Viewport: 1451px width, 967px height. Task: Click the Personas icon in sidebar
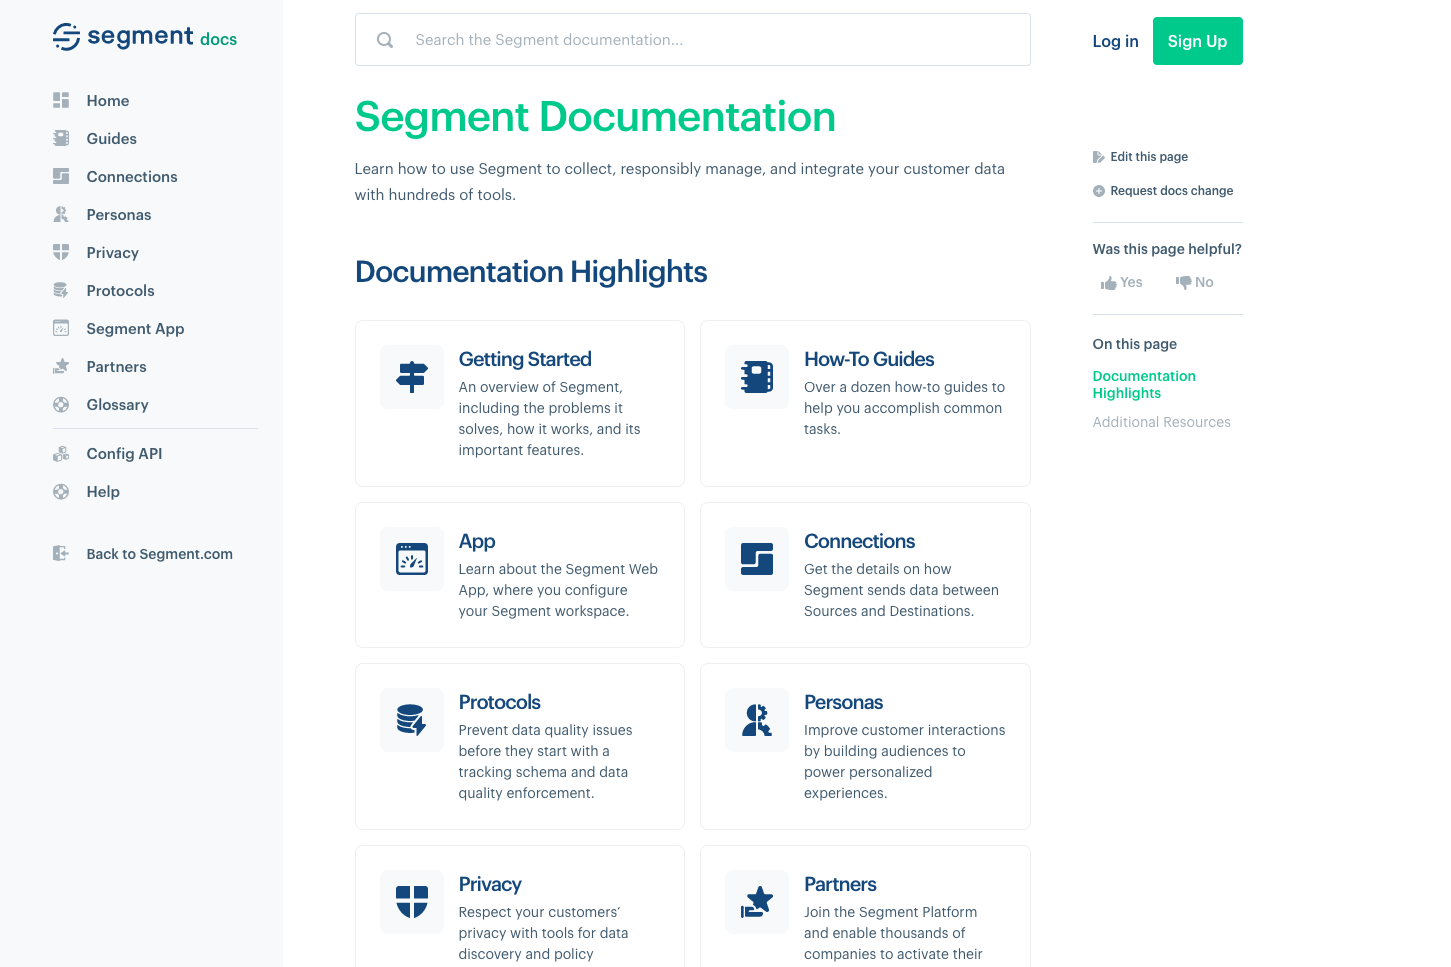tap(61, 214)
